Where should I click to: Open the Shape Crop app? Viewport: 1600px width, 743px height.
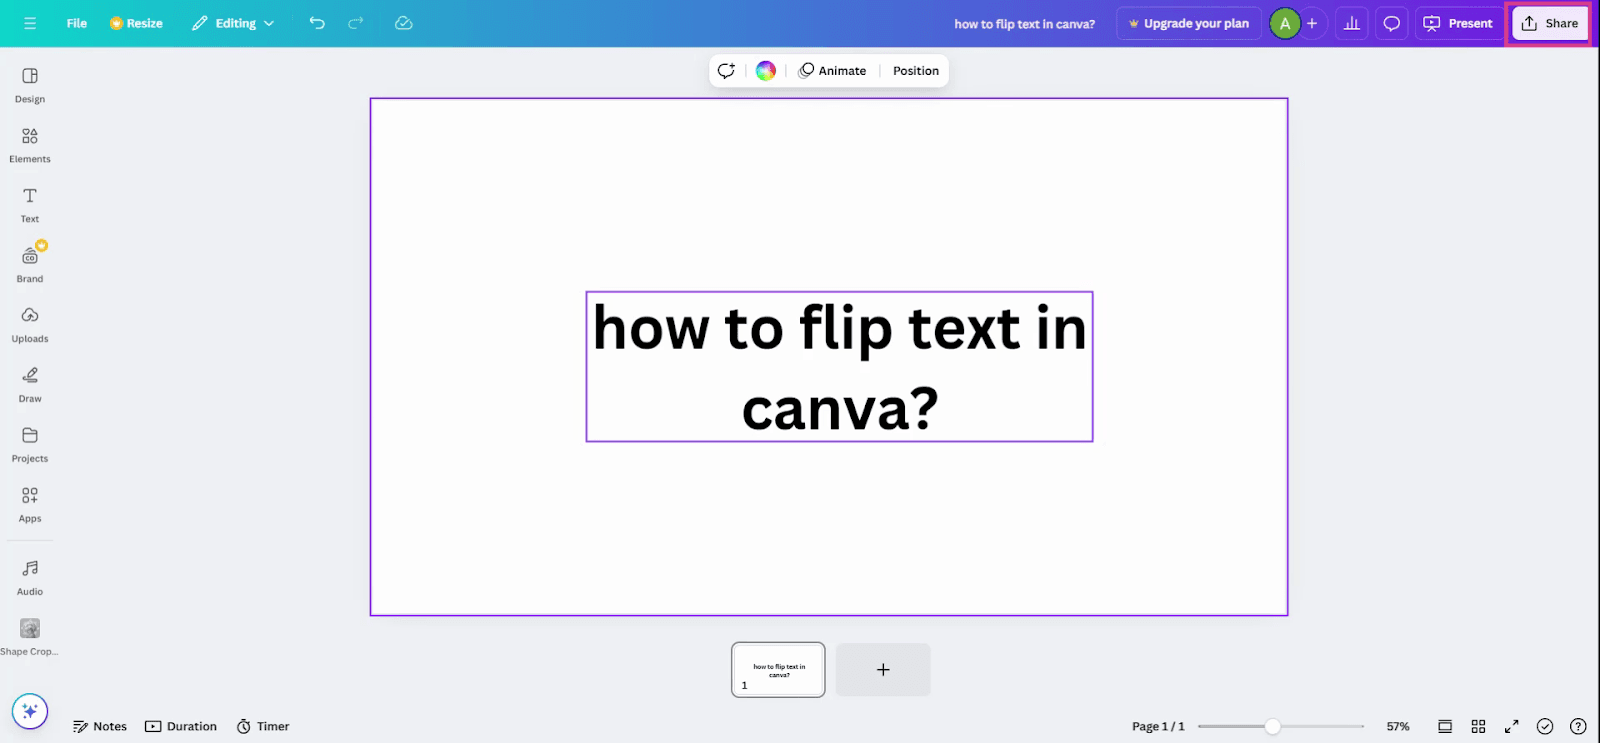pos(30,637)
